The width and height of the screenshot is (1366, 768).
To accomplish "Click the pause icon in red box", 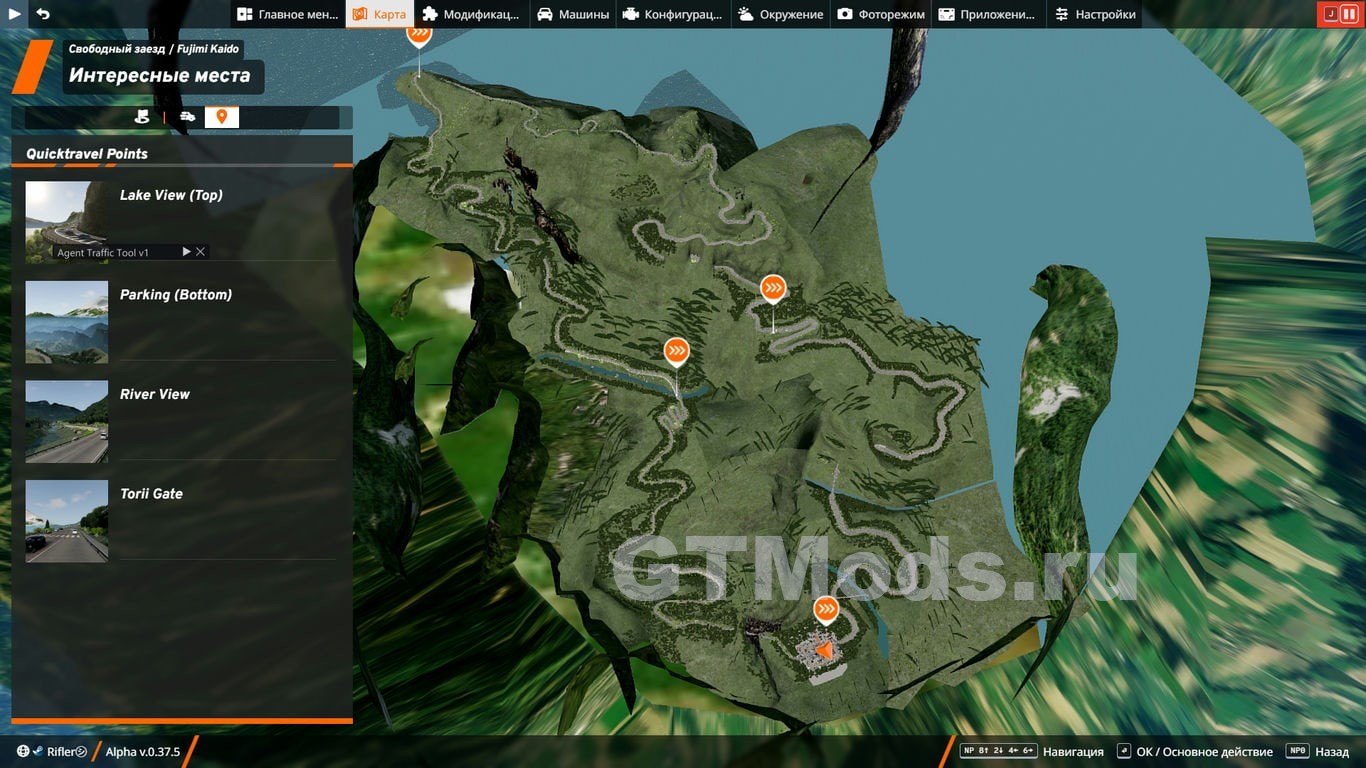I will click(x=1349, y=14).
